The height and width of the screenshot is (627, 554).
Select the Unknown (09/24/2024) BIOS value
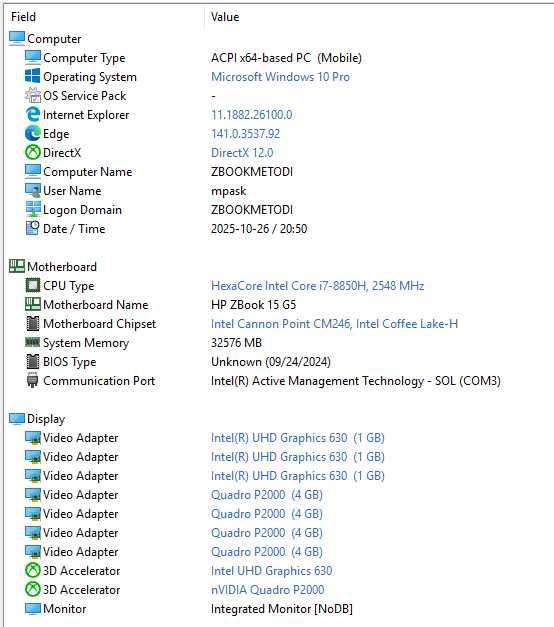(x=271, y=362)
